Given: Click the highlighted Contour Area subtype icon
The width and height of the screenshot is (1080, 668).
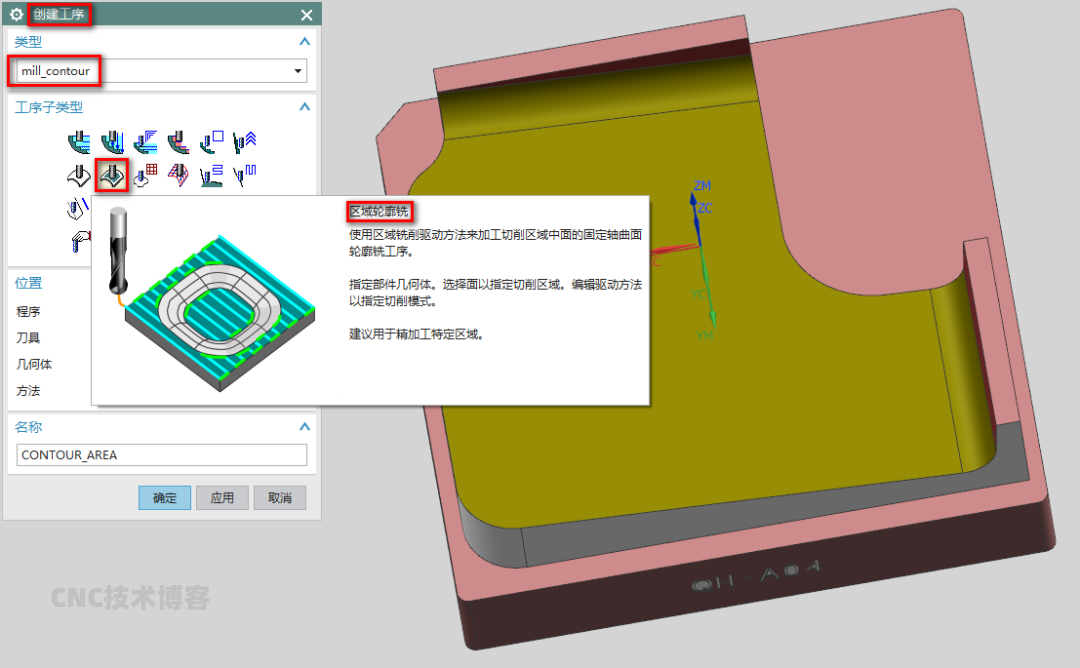Looking at the screenshot, I should 112,177.
